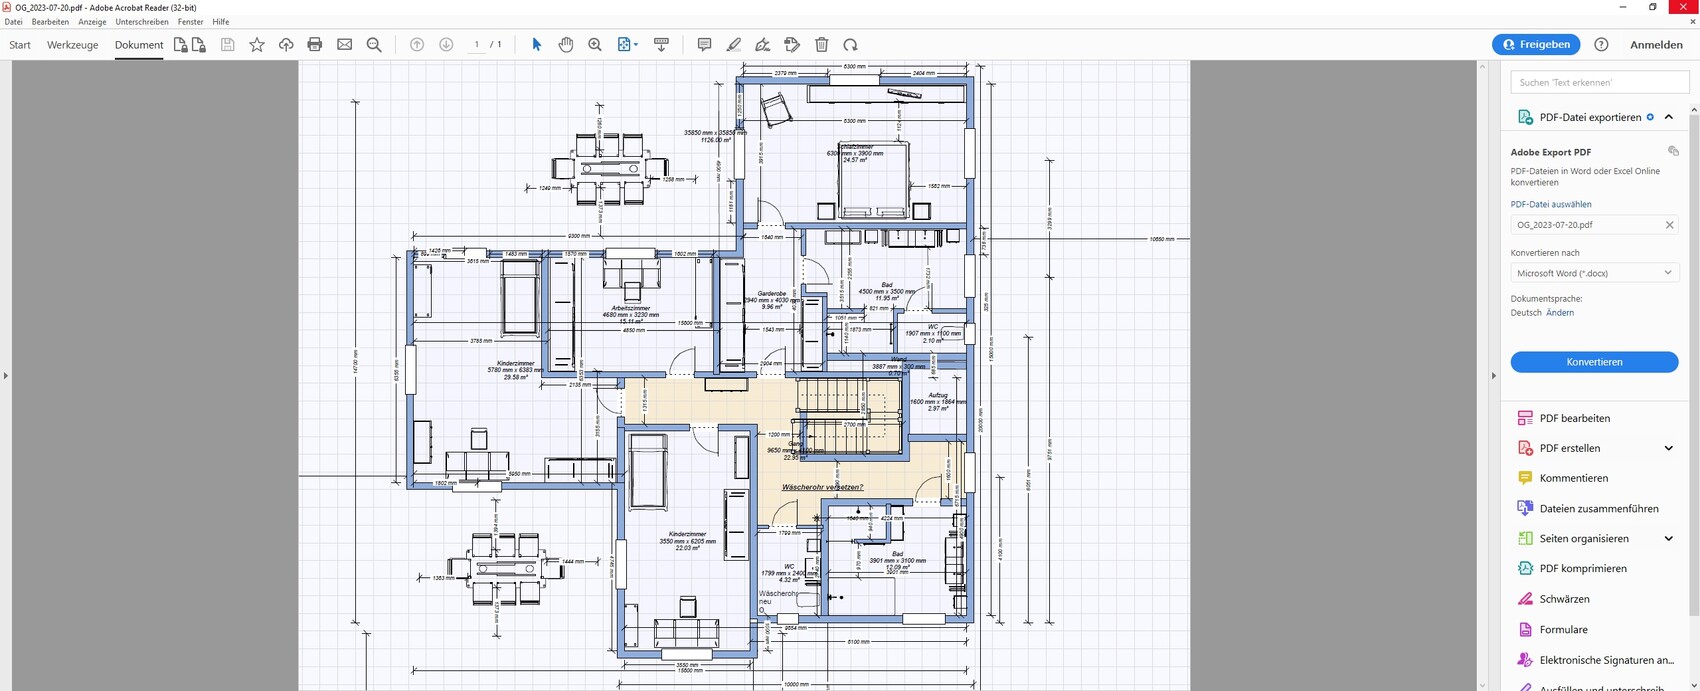Open the Konvertieren nach format dropdown
Viewport: 1700px width, 691px height.
pyautogui.click(x=1594, y=273)
